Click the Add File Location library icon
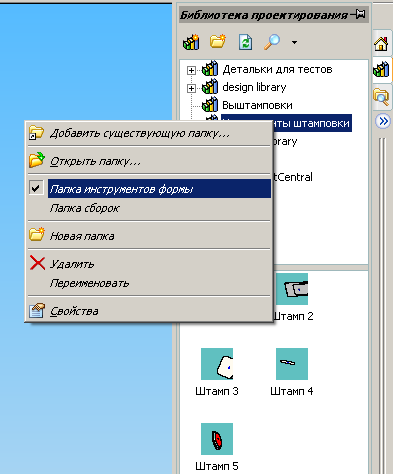 (191, 42)
